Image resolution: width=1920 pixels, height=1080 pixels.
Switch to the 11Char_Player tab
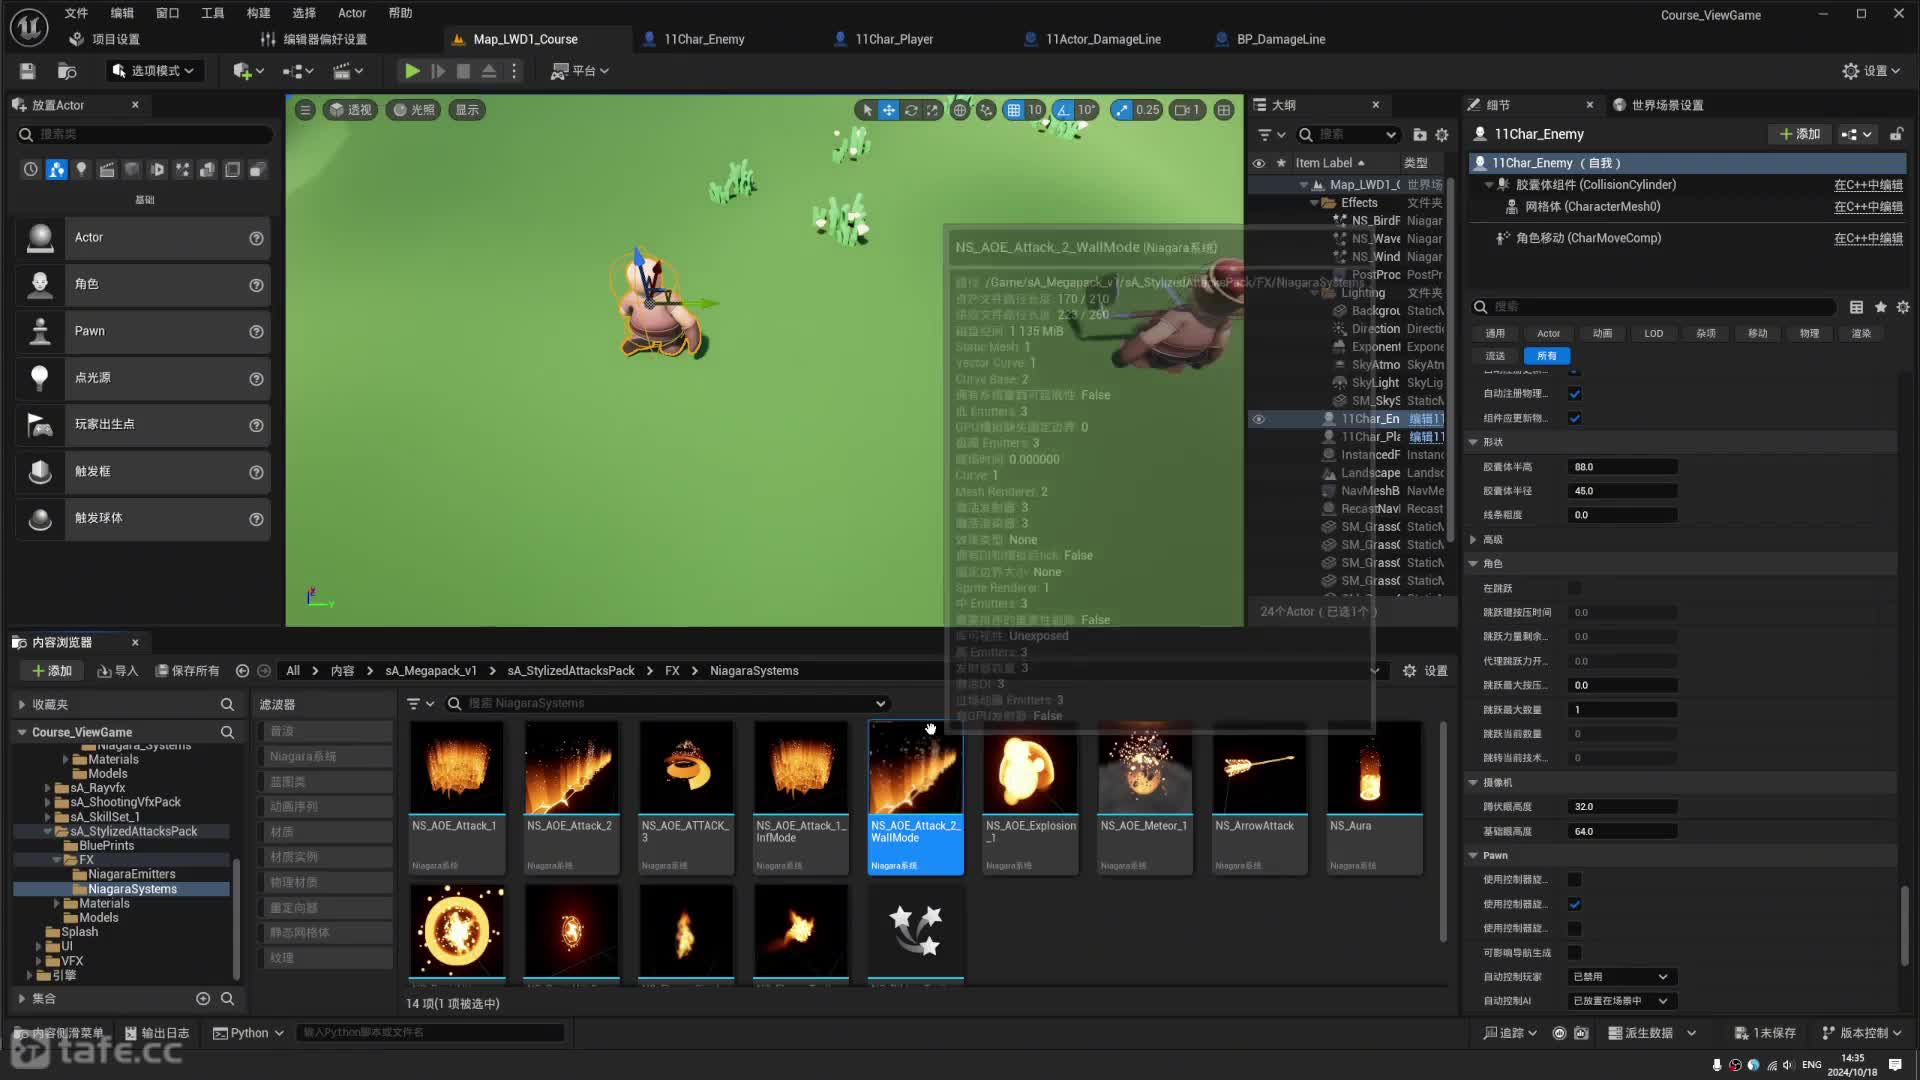coord(893,39)
